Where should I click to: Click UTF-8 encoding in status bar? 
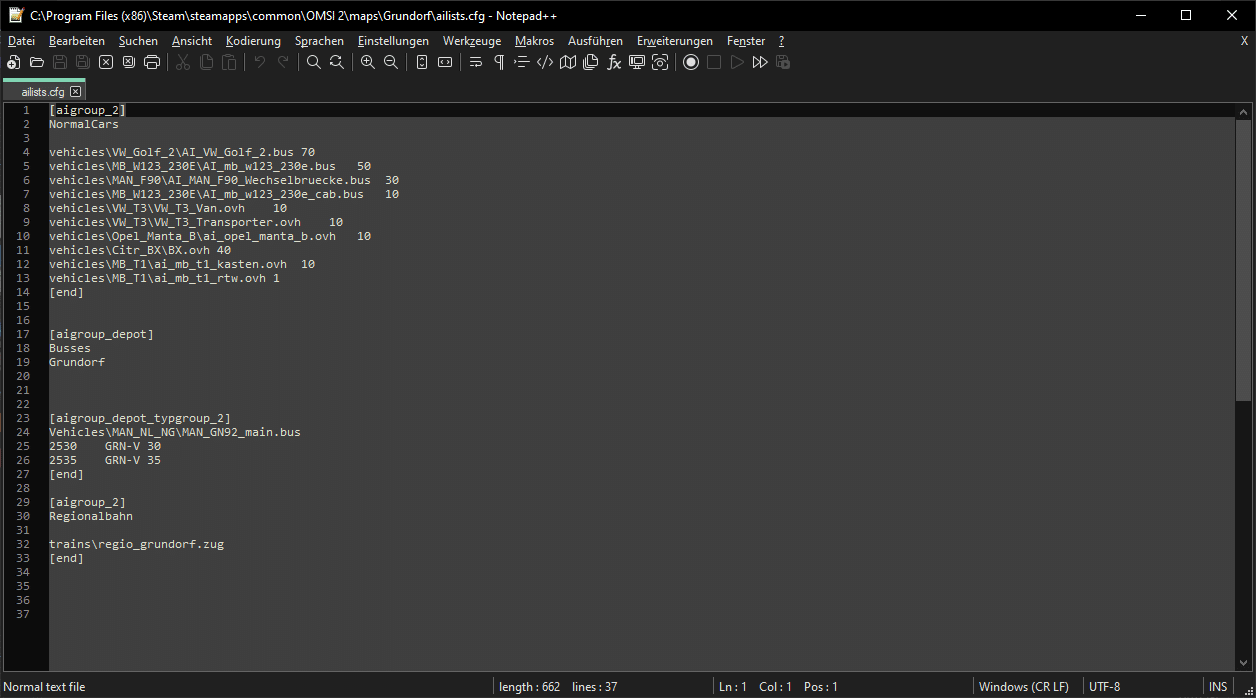(1105, 687)
